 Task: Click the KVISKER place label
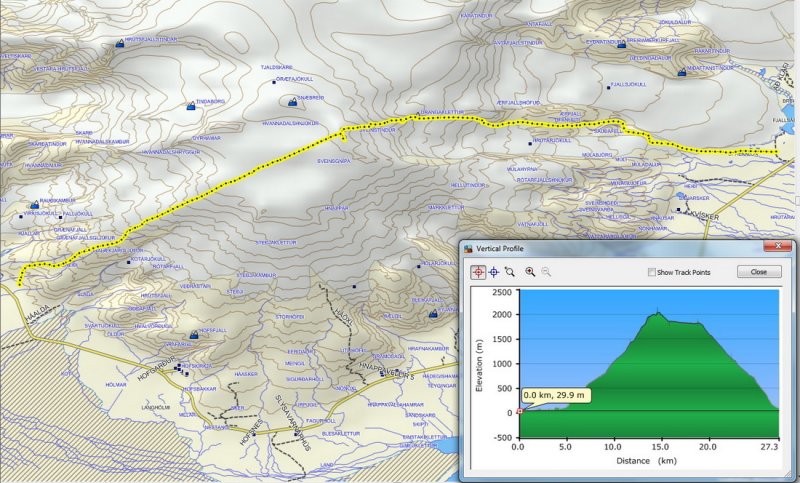coord(705,218)
